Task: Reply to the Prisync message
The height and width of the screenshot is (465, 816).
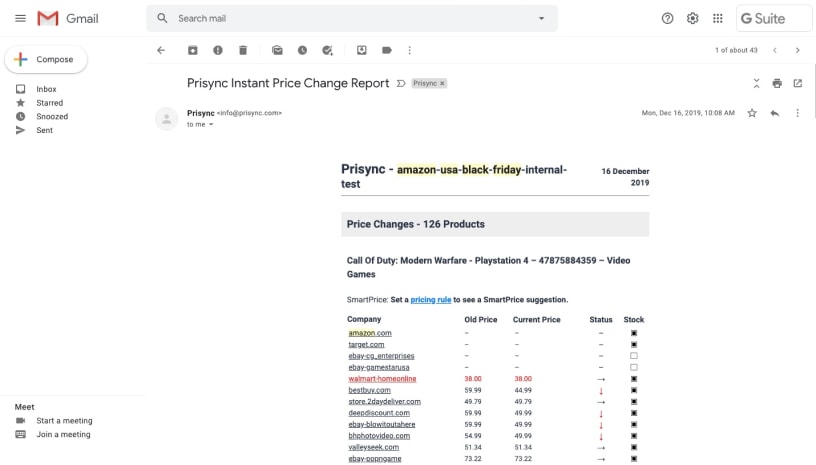Action: click(774, 113)
